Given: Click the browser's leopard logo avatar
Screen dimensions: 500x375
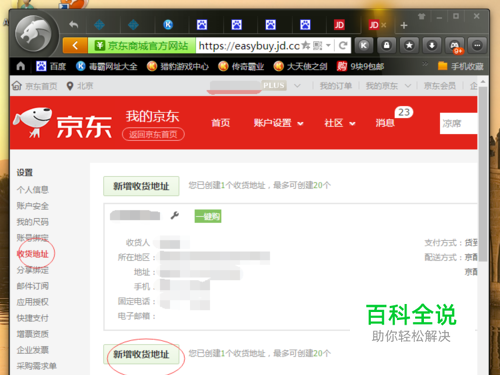Looking at the screenshot, I should [33, 34].
